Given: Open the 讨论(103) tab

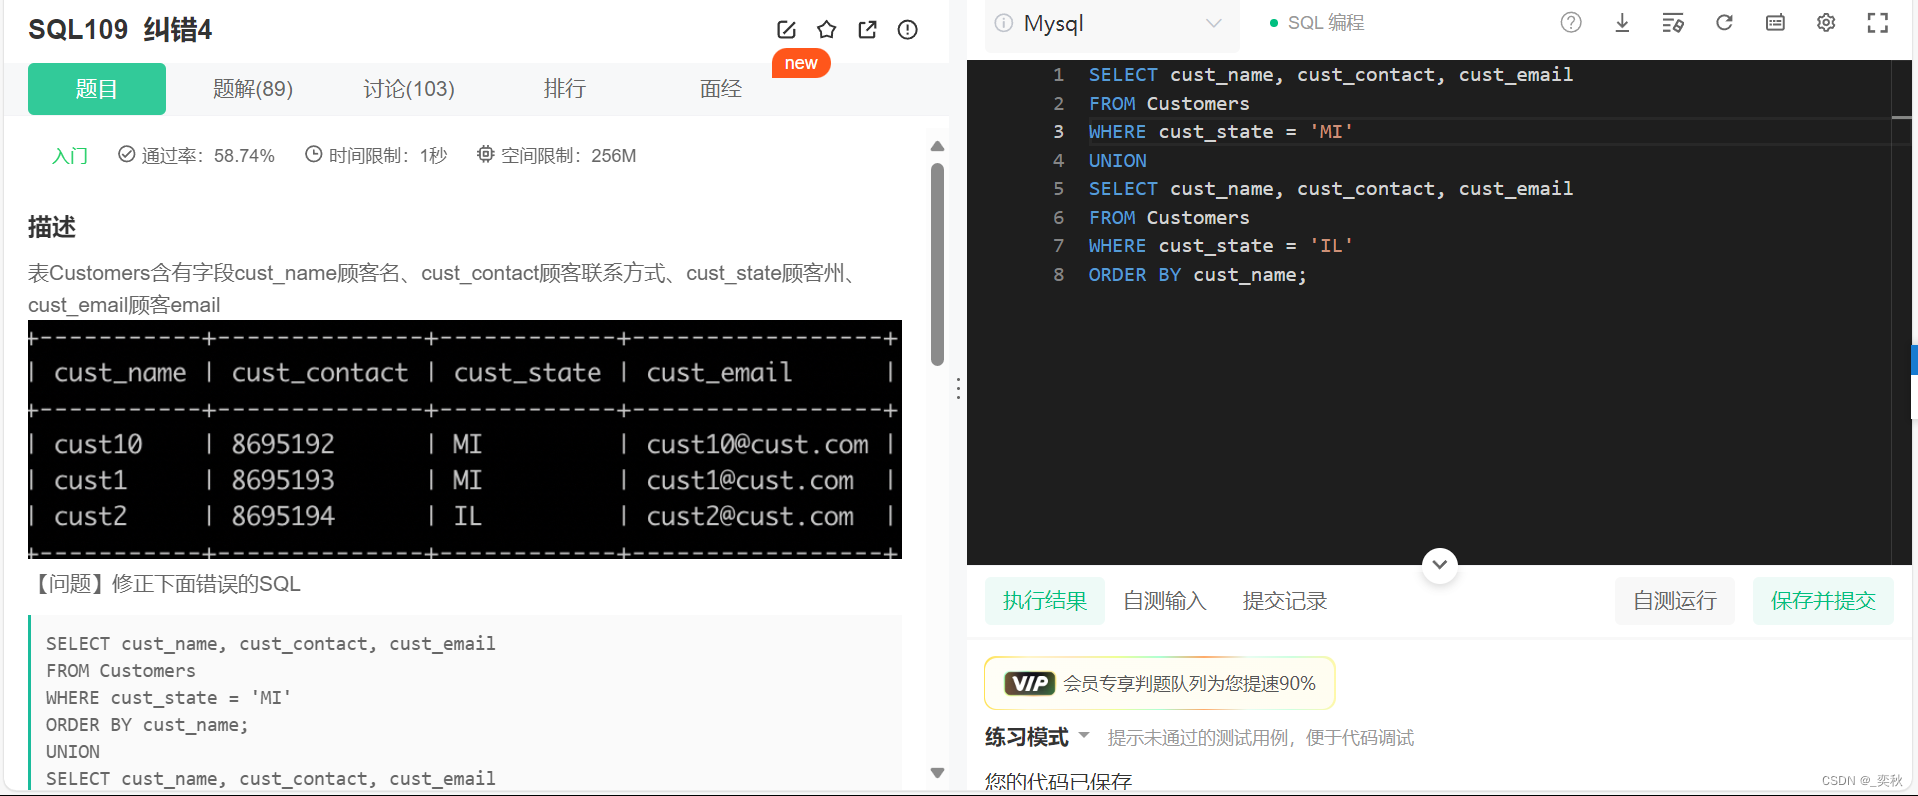Looking at the screenshot, I should [x=409, y=89].
